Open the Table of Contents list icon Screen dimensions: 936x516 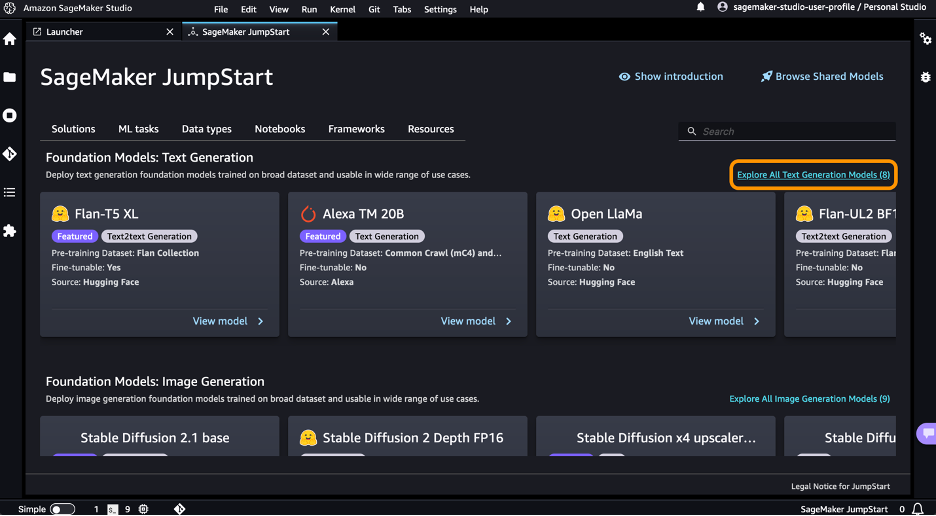pyautogui.click(x=10, y=192)
